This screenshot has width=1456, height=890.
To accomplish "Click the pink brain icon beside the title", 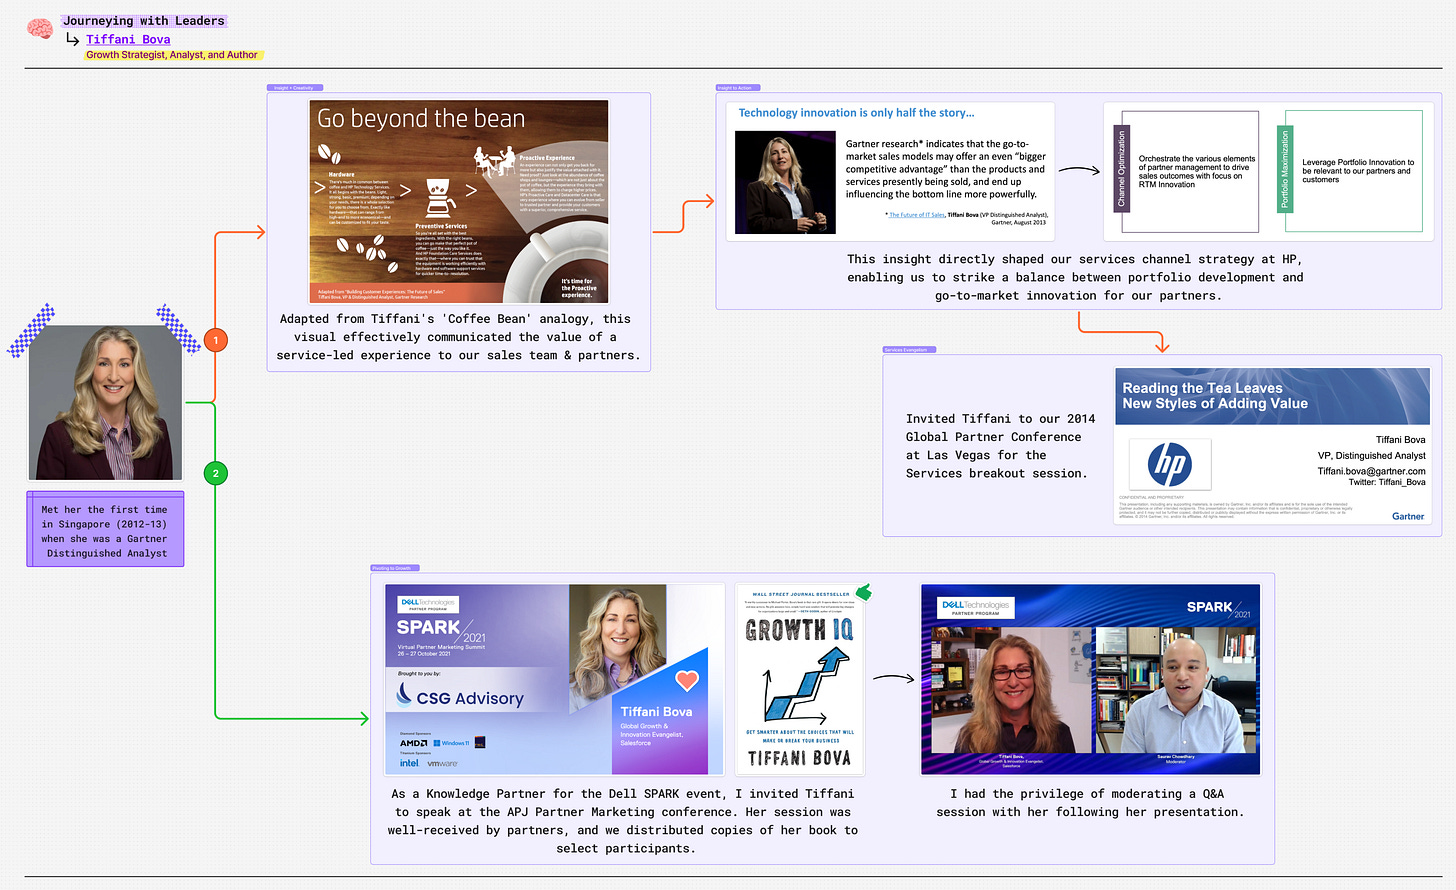I will (40, 29).
